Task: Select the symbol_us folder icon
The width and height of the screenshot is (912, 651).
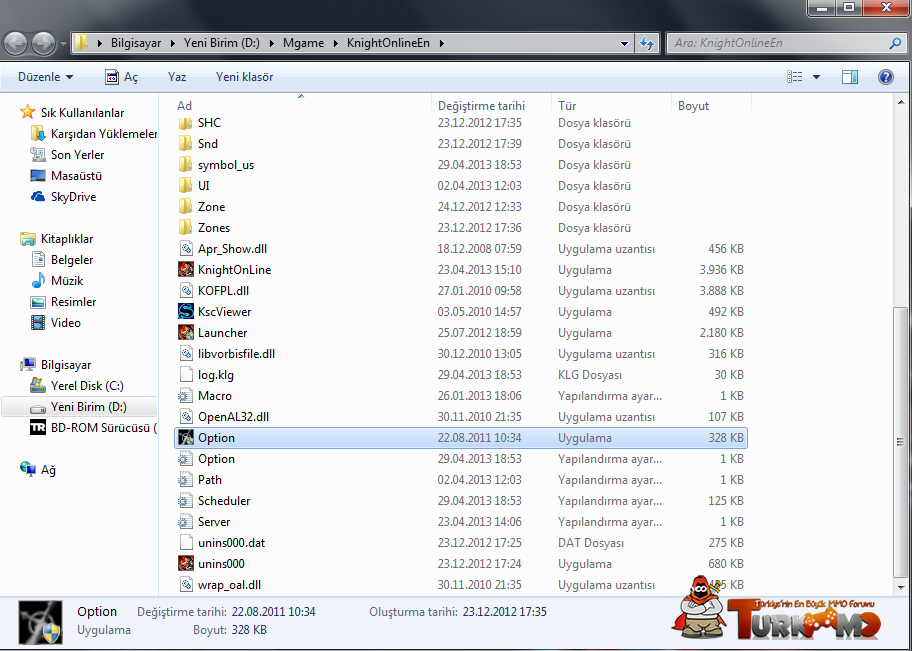Action: [186, 165]
